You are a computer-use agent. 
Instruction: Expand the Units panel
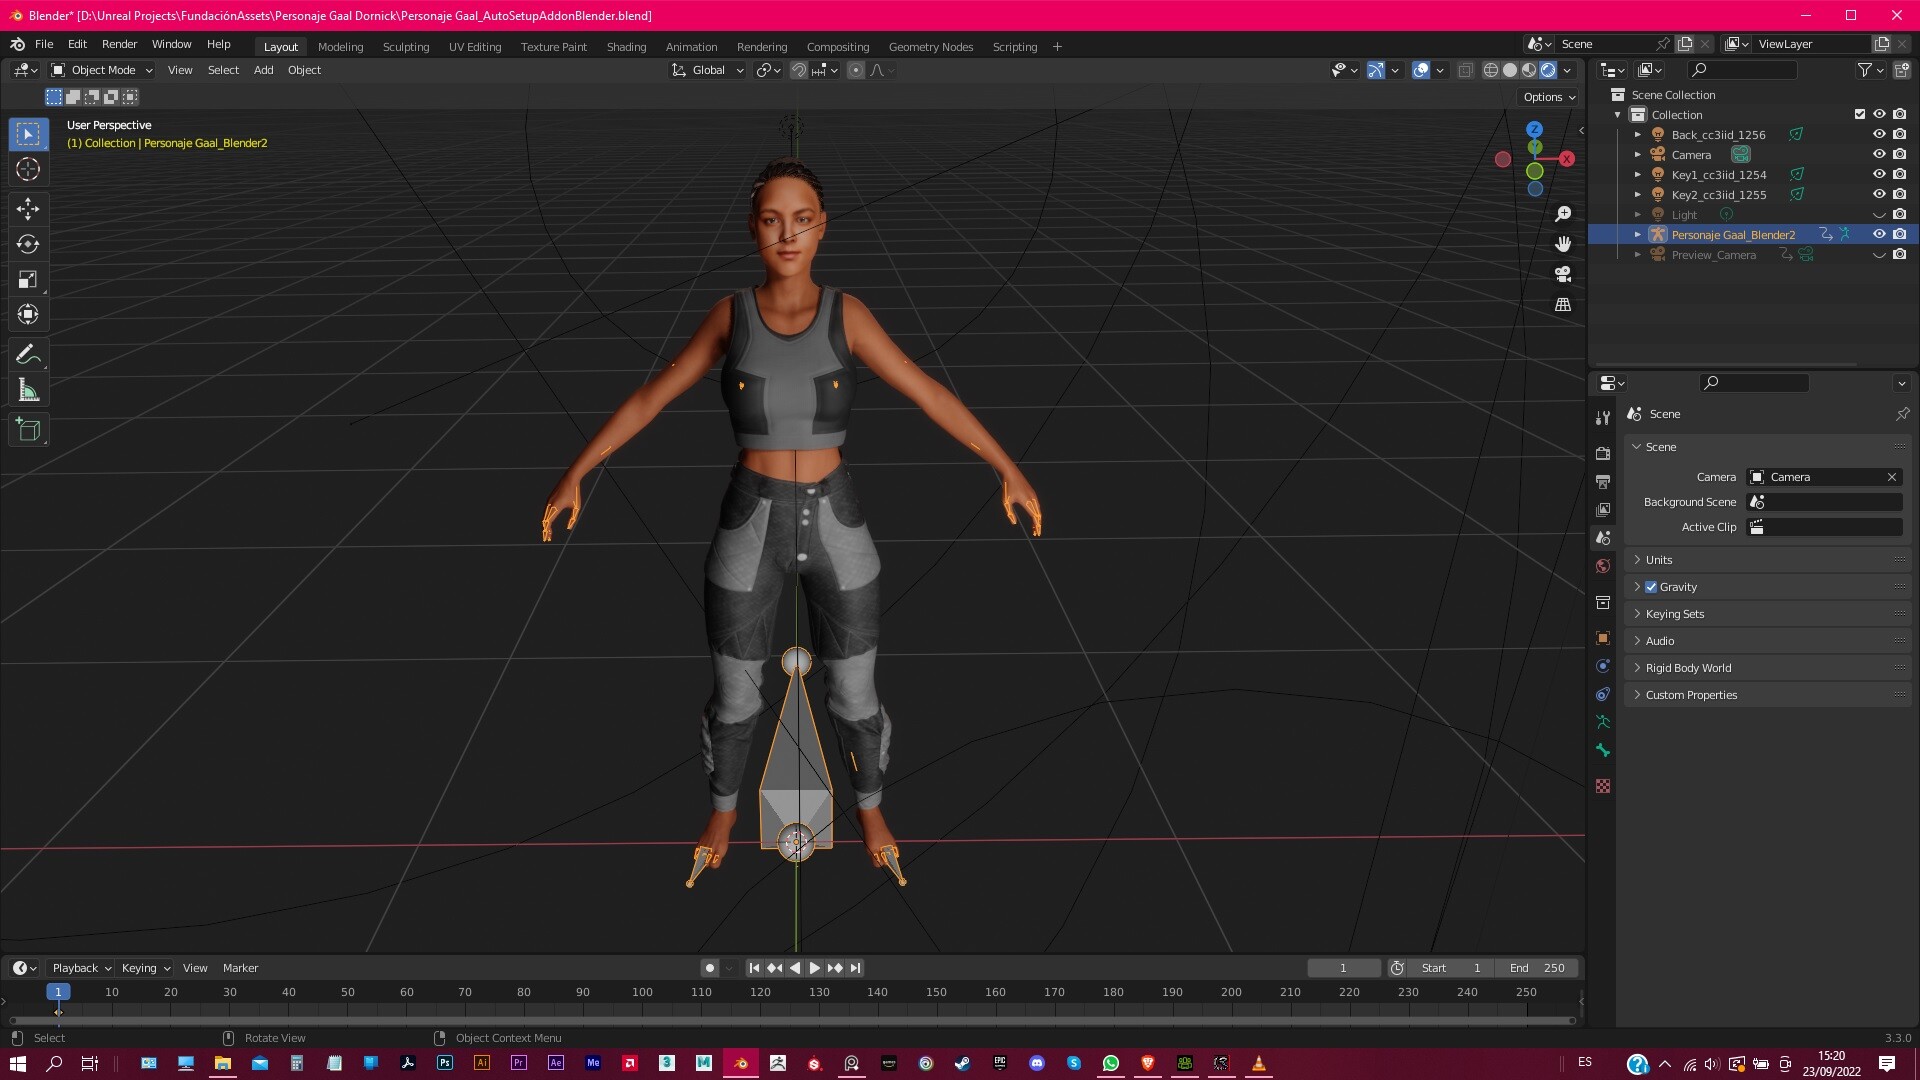tap(1659, 560)
